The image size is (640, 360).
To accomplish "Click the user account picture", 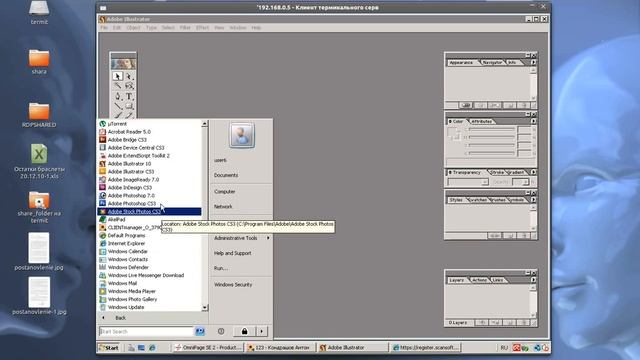I will (242, 135).
